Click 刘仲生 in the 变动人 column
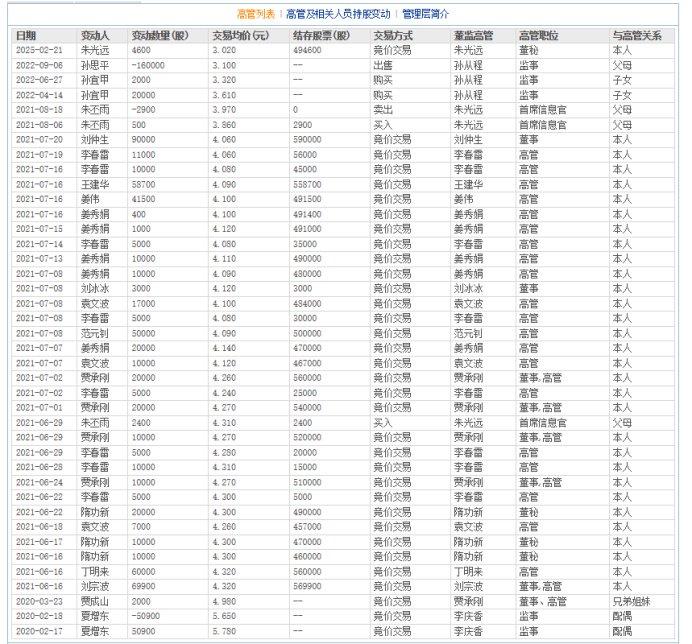Screen dimensions: 692x644 click(95, 140)
